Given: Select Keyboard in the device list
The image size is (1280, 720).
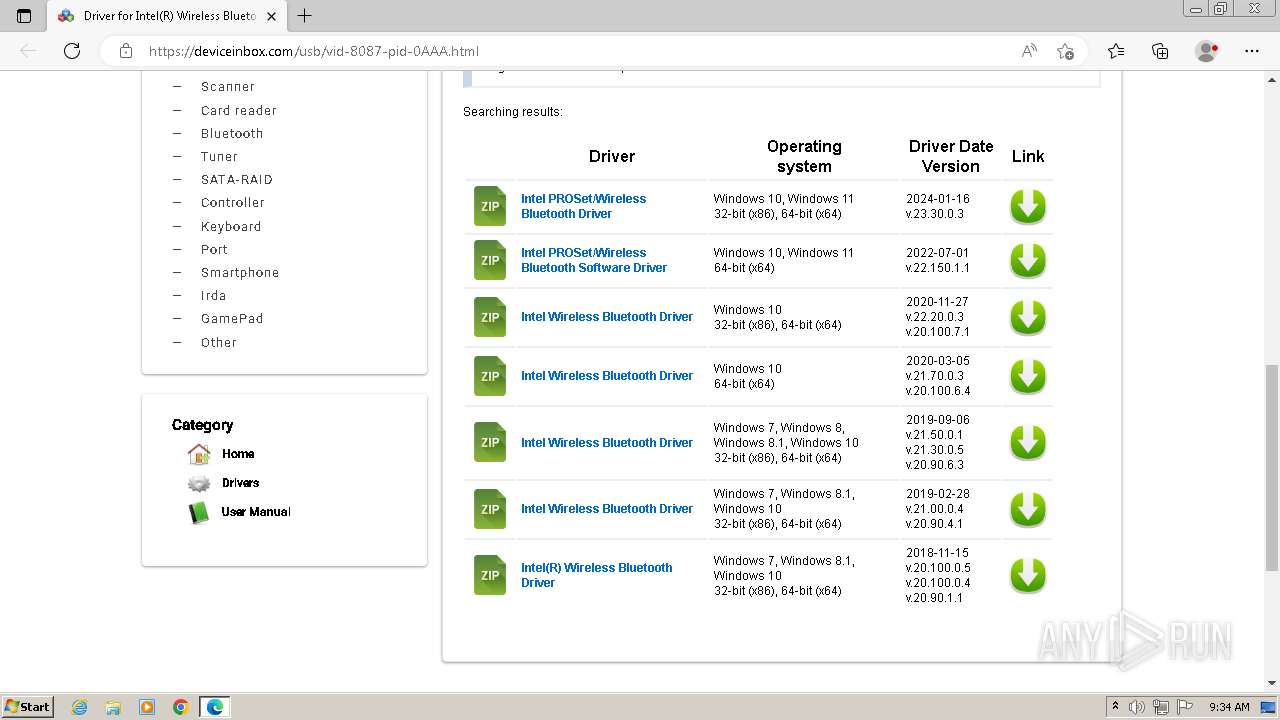Looking at the screenshot, I should (231, 227).
